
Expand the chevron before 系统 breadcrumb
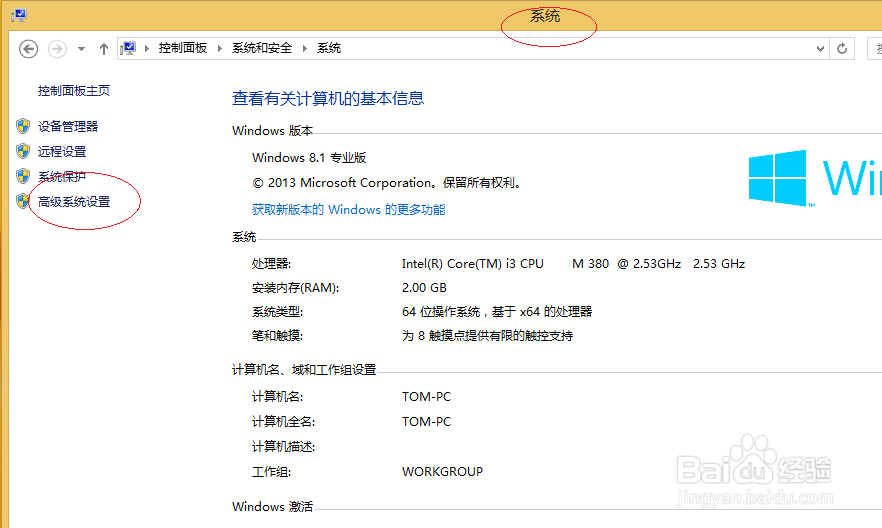[305, 48]
